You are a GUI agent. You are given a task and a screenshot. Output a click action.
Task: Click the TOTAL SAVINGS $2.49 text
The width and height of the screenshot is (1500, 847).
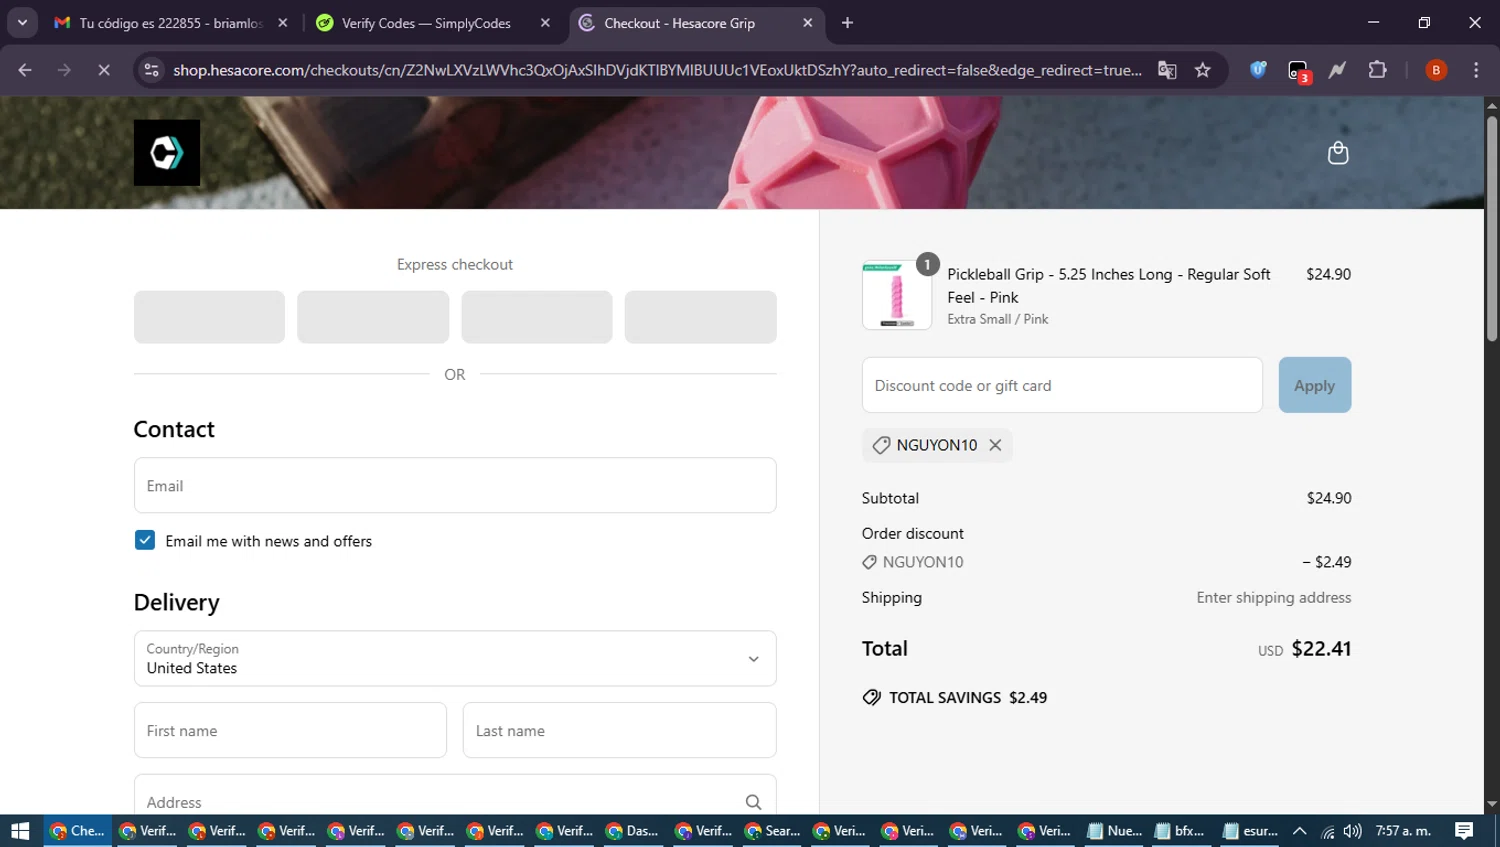968,697
